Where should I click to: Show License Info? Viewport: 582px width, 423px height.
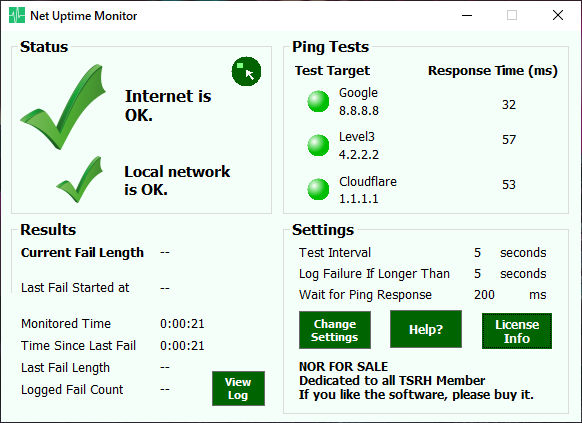tap(517, 331)
